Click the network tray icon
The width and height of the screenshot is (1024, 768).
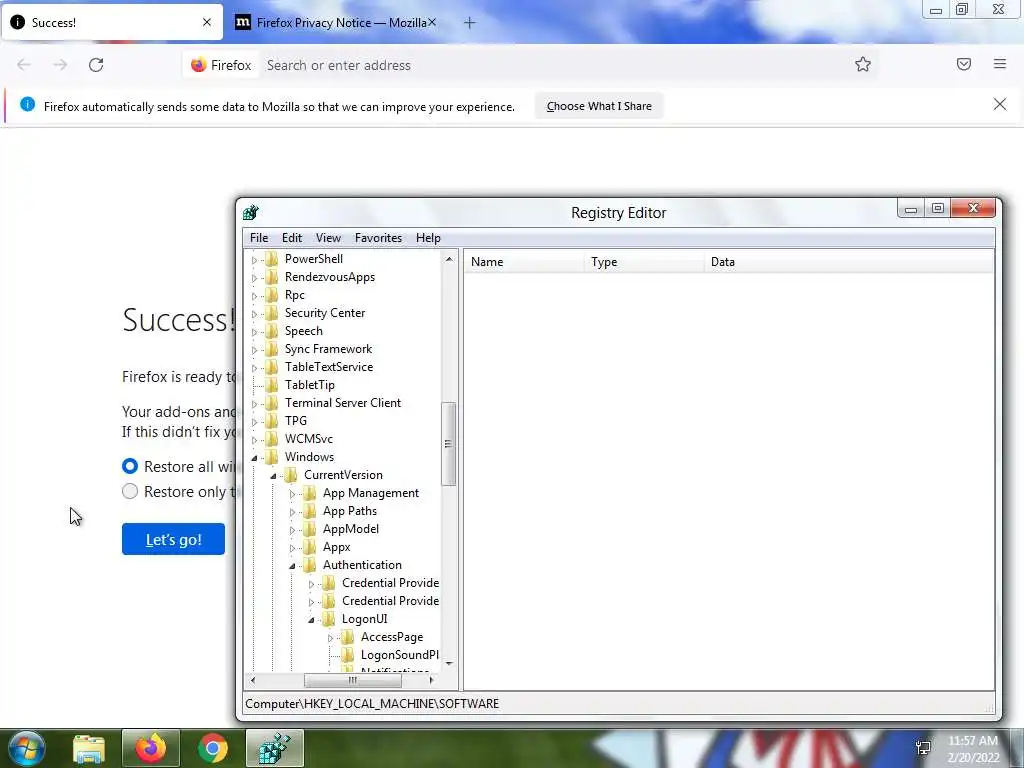click(923, 748)
